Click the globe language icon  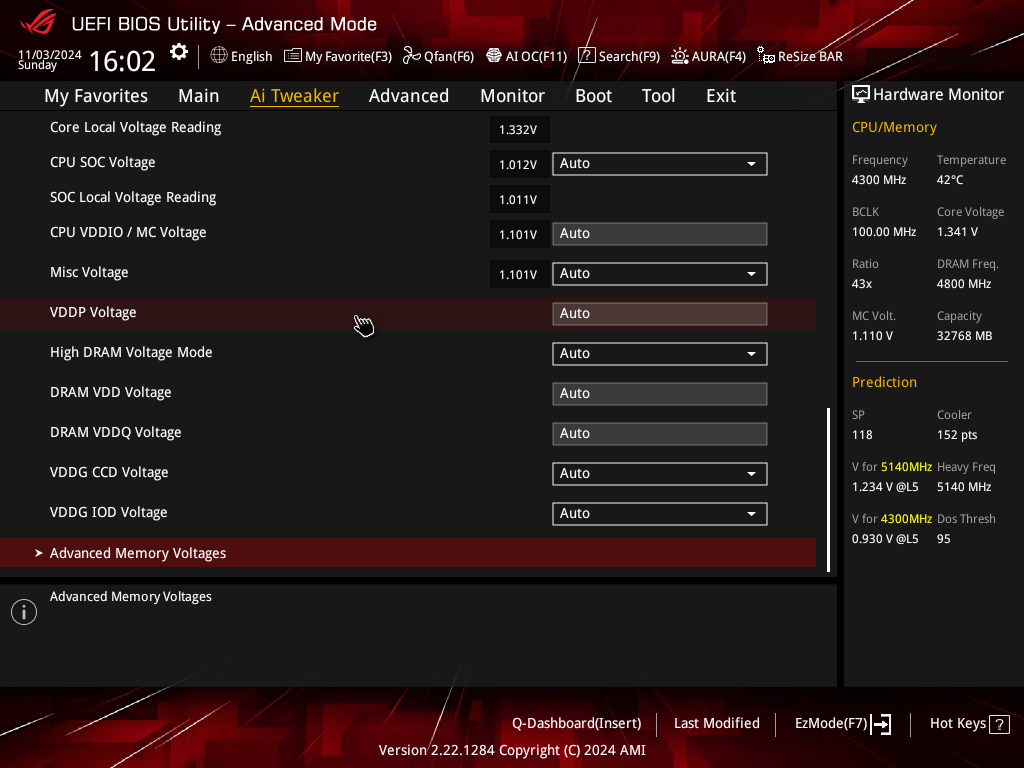pos(219,56)
